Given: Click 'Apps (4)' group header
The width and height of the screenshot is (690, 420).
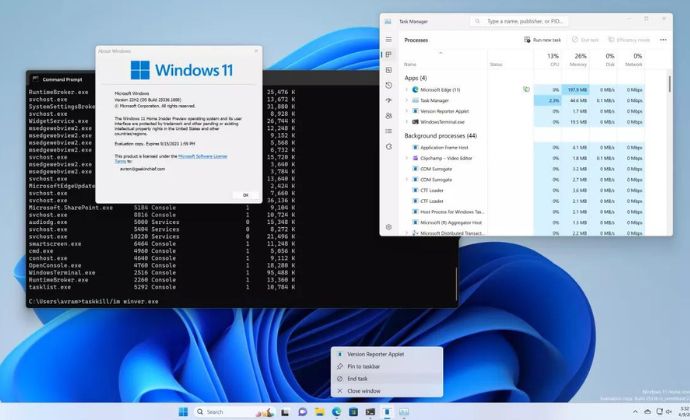Looking at the screenshot, I should coord(415,78).
